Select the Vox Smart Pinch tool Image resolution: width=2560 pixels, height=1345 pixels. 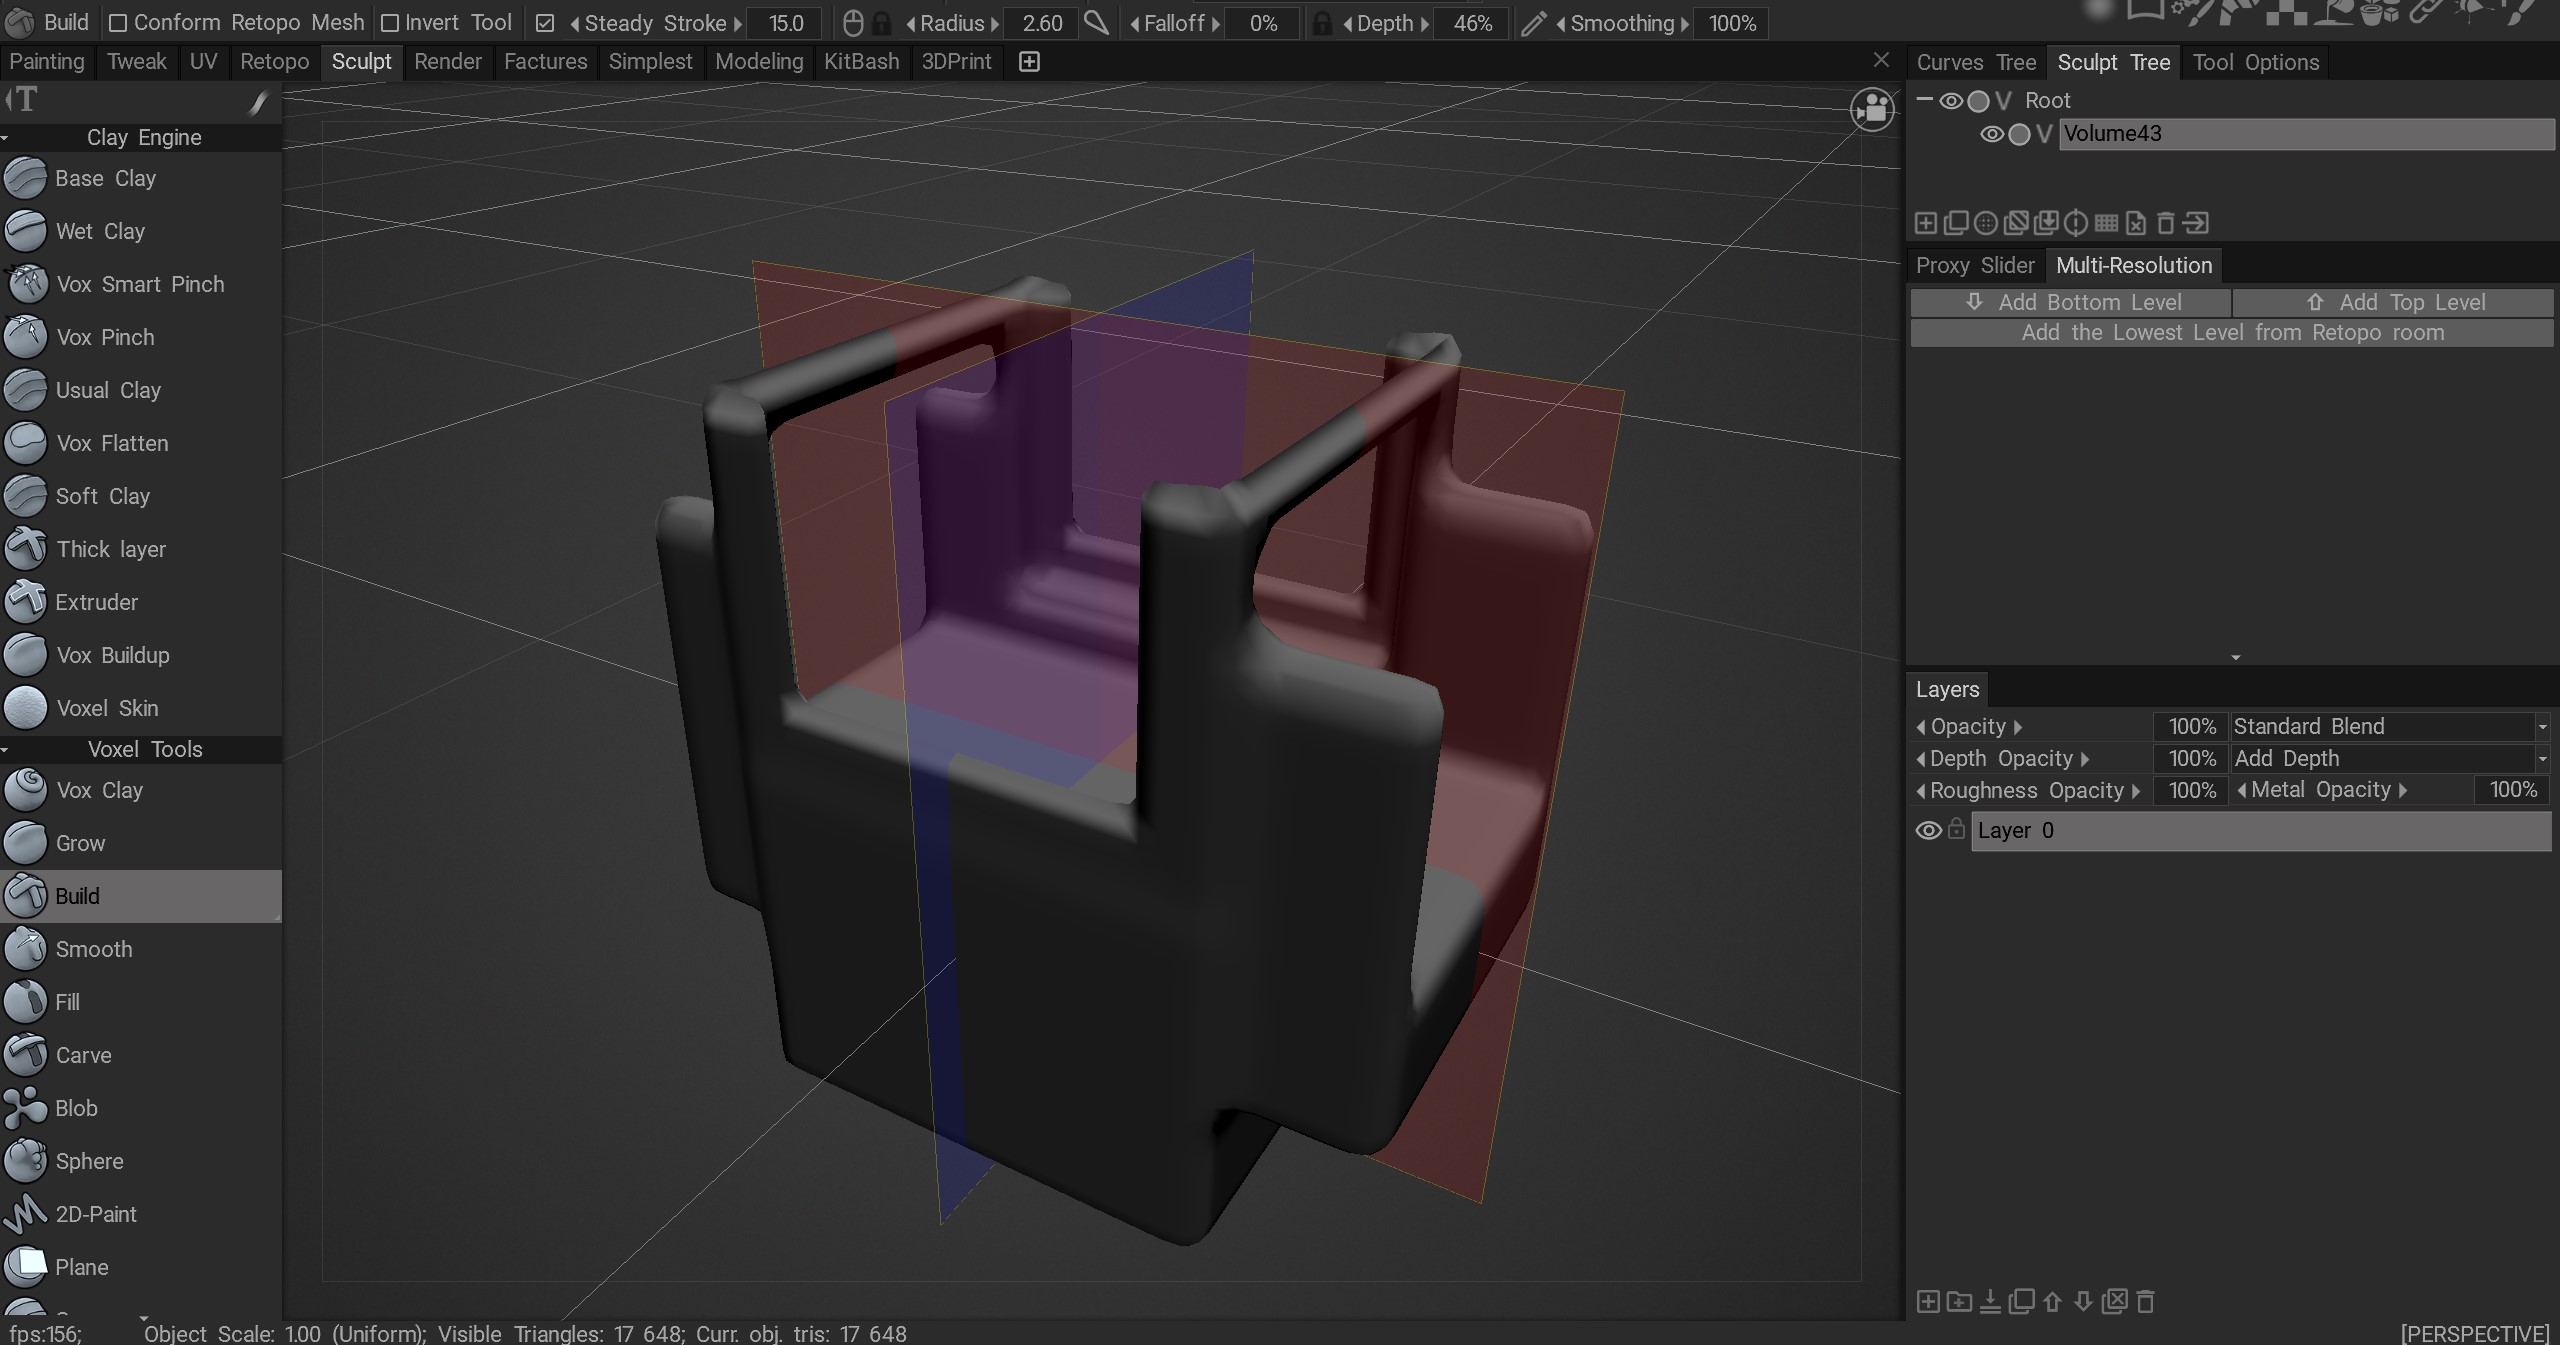(x=140, y=284)
